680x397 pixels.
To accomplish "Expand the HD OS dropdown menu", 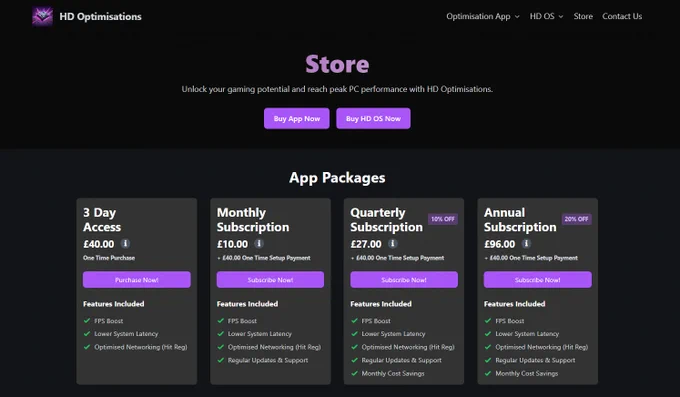I will click(x=546, y=16).
